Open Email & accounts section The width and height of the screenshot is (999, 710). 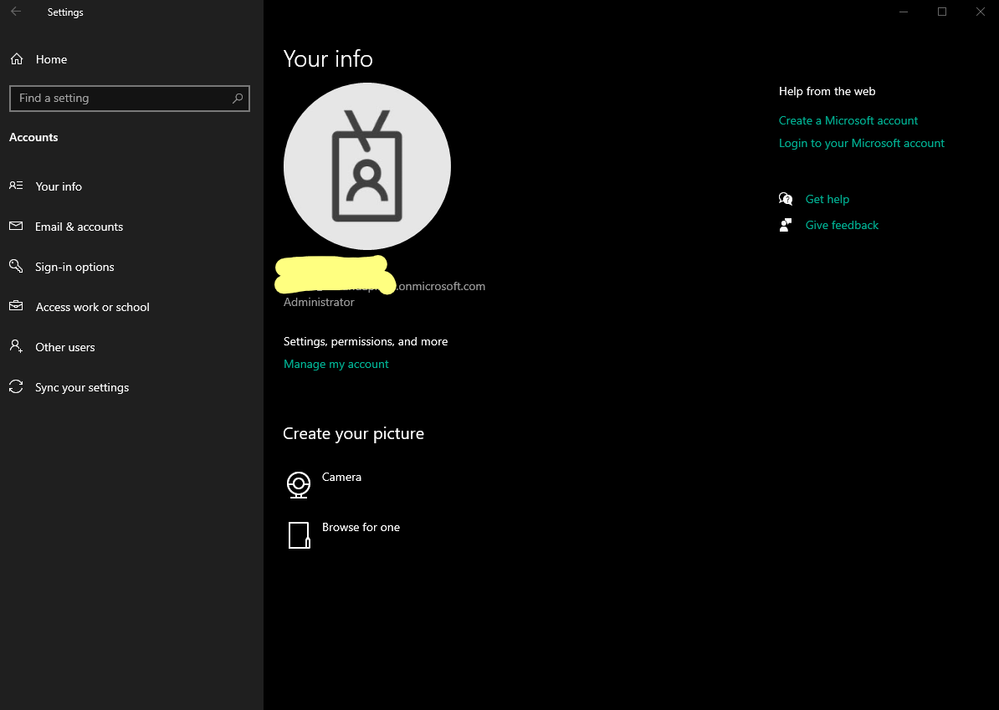pyautogui.click(x=79, y=226)
